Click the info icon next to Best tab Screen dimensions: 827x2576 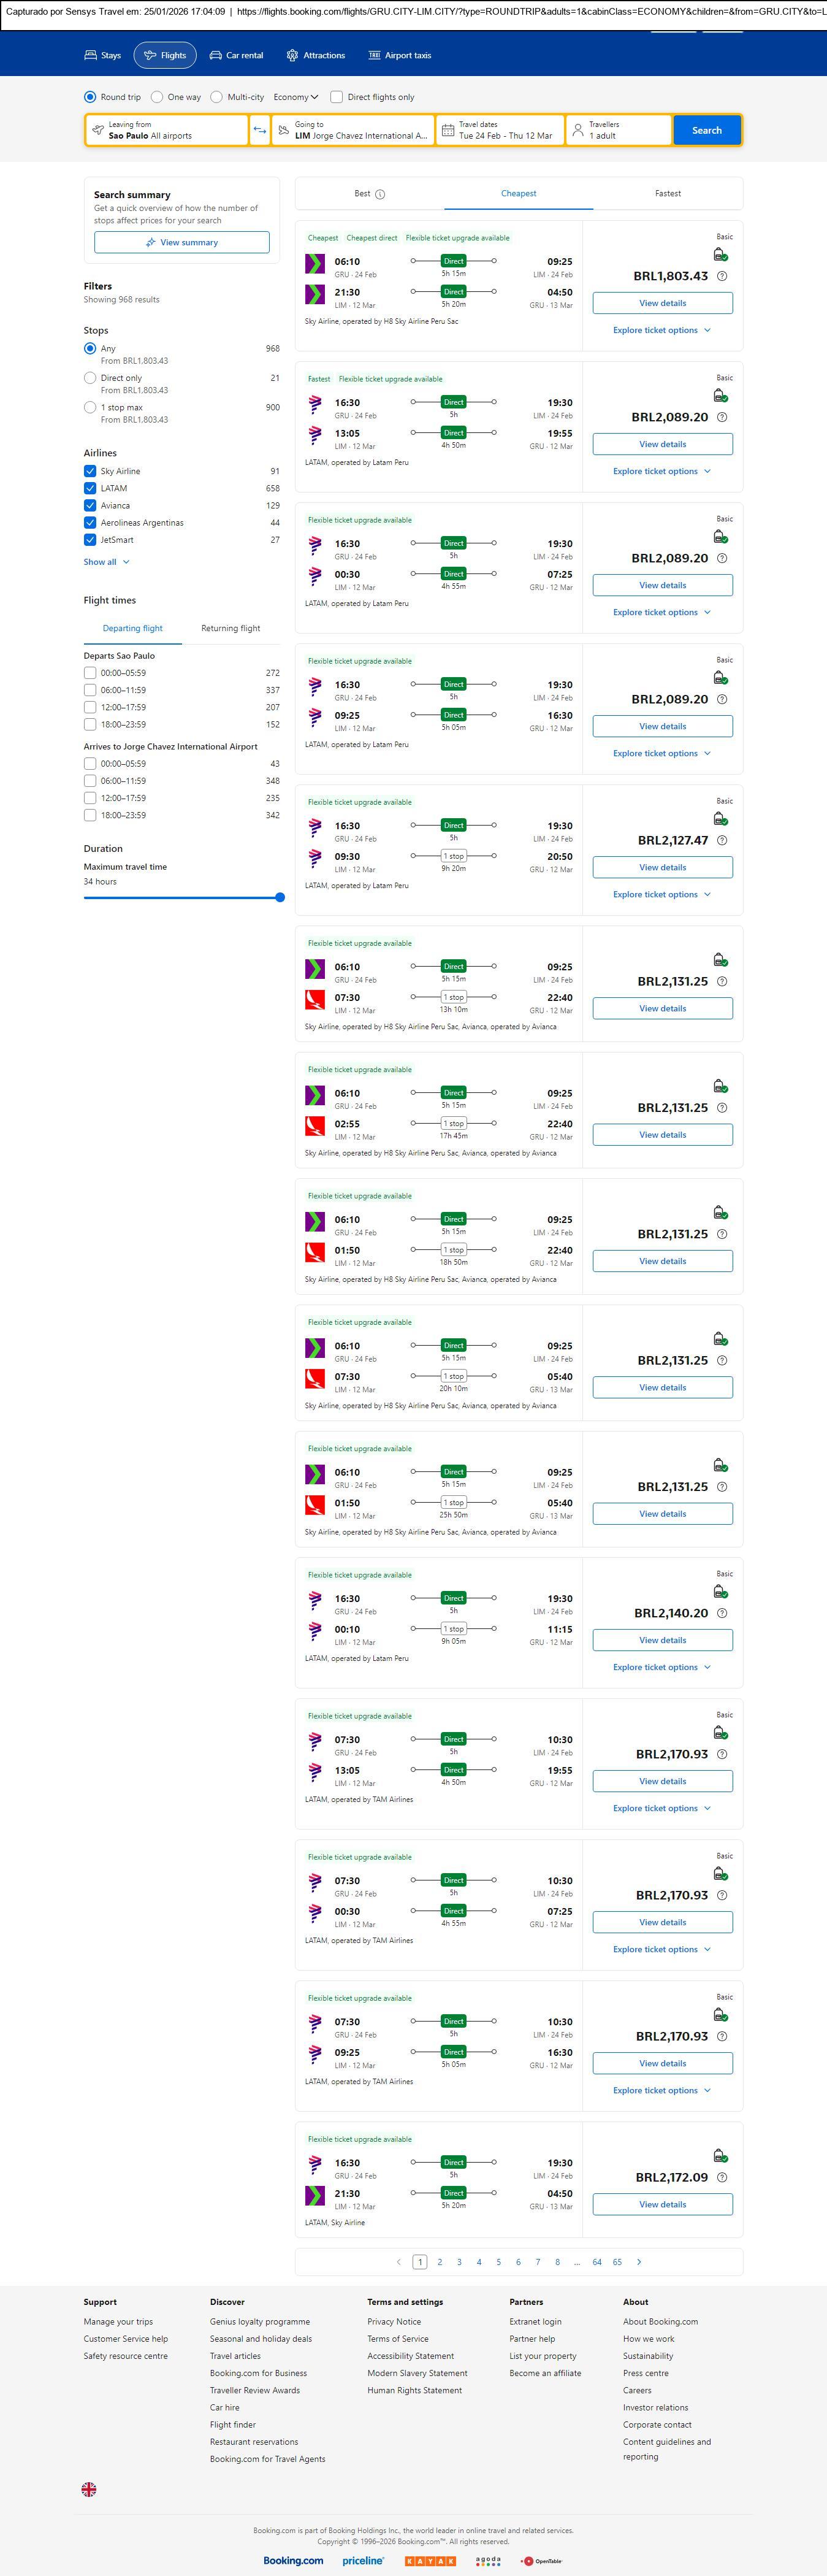[380, 194]
